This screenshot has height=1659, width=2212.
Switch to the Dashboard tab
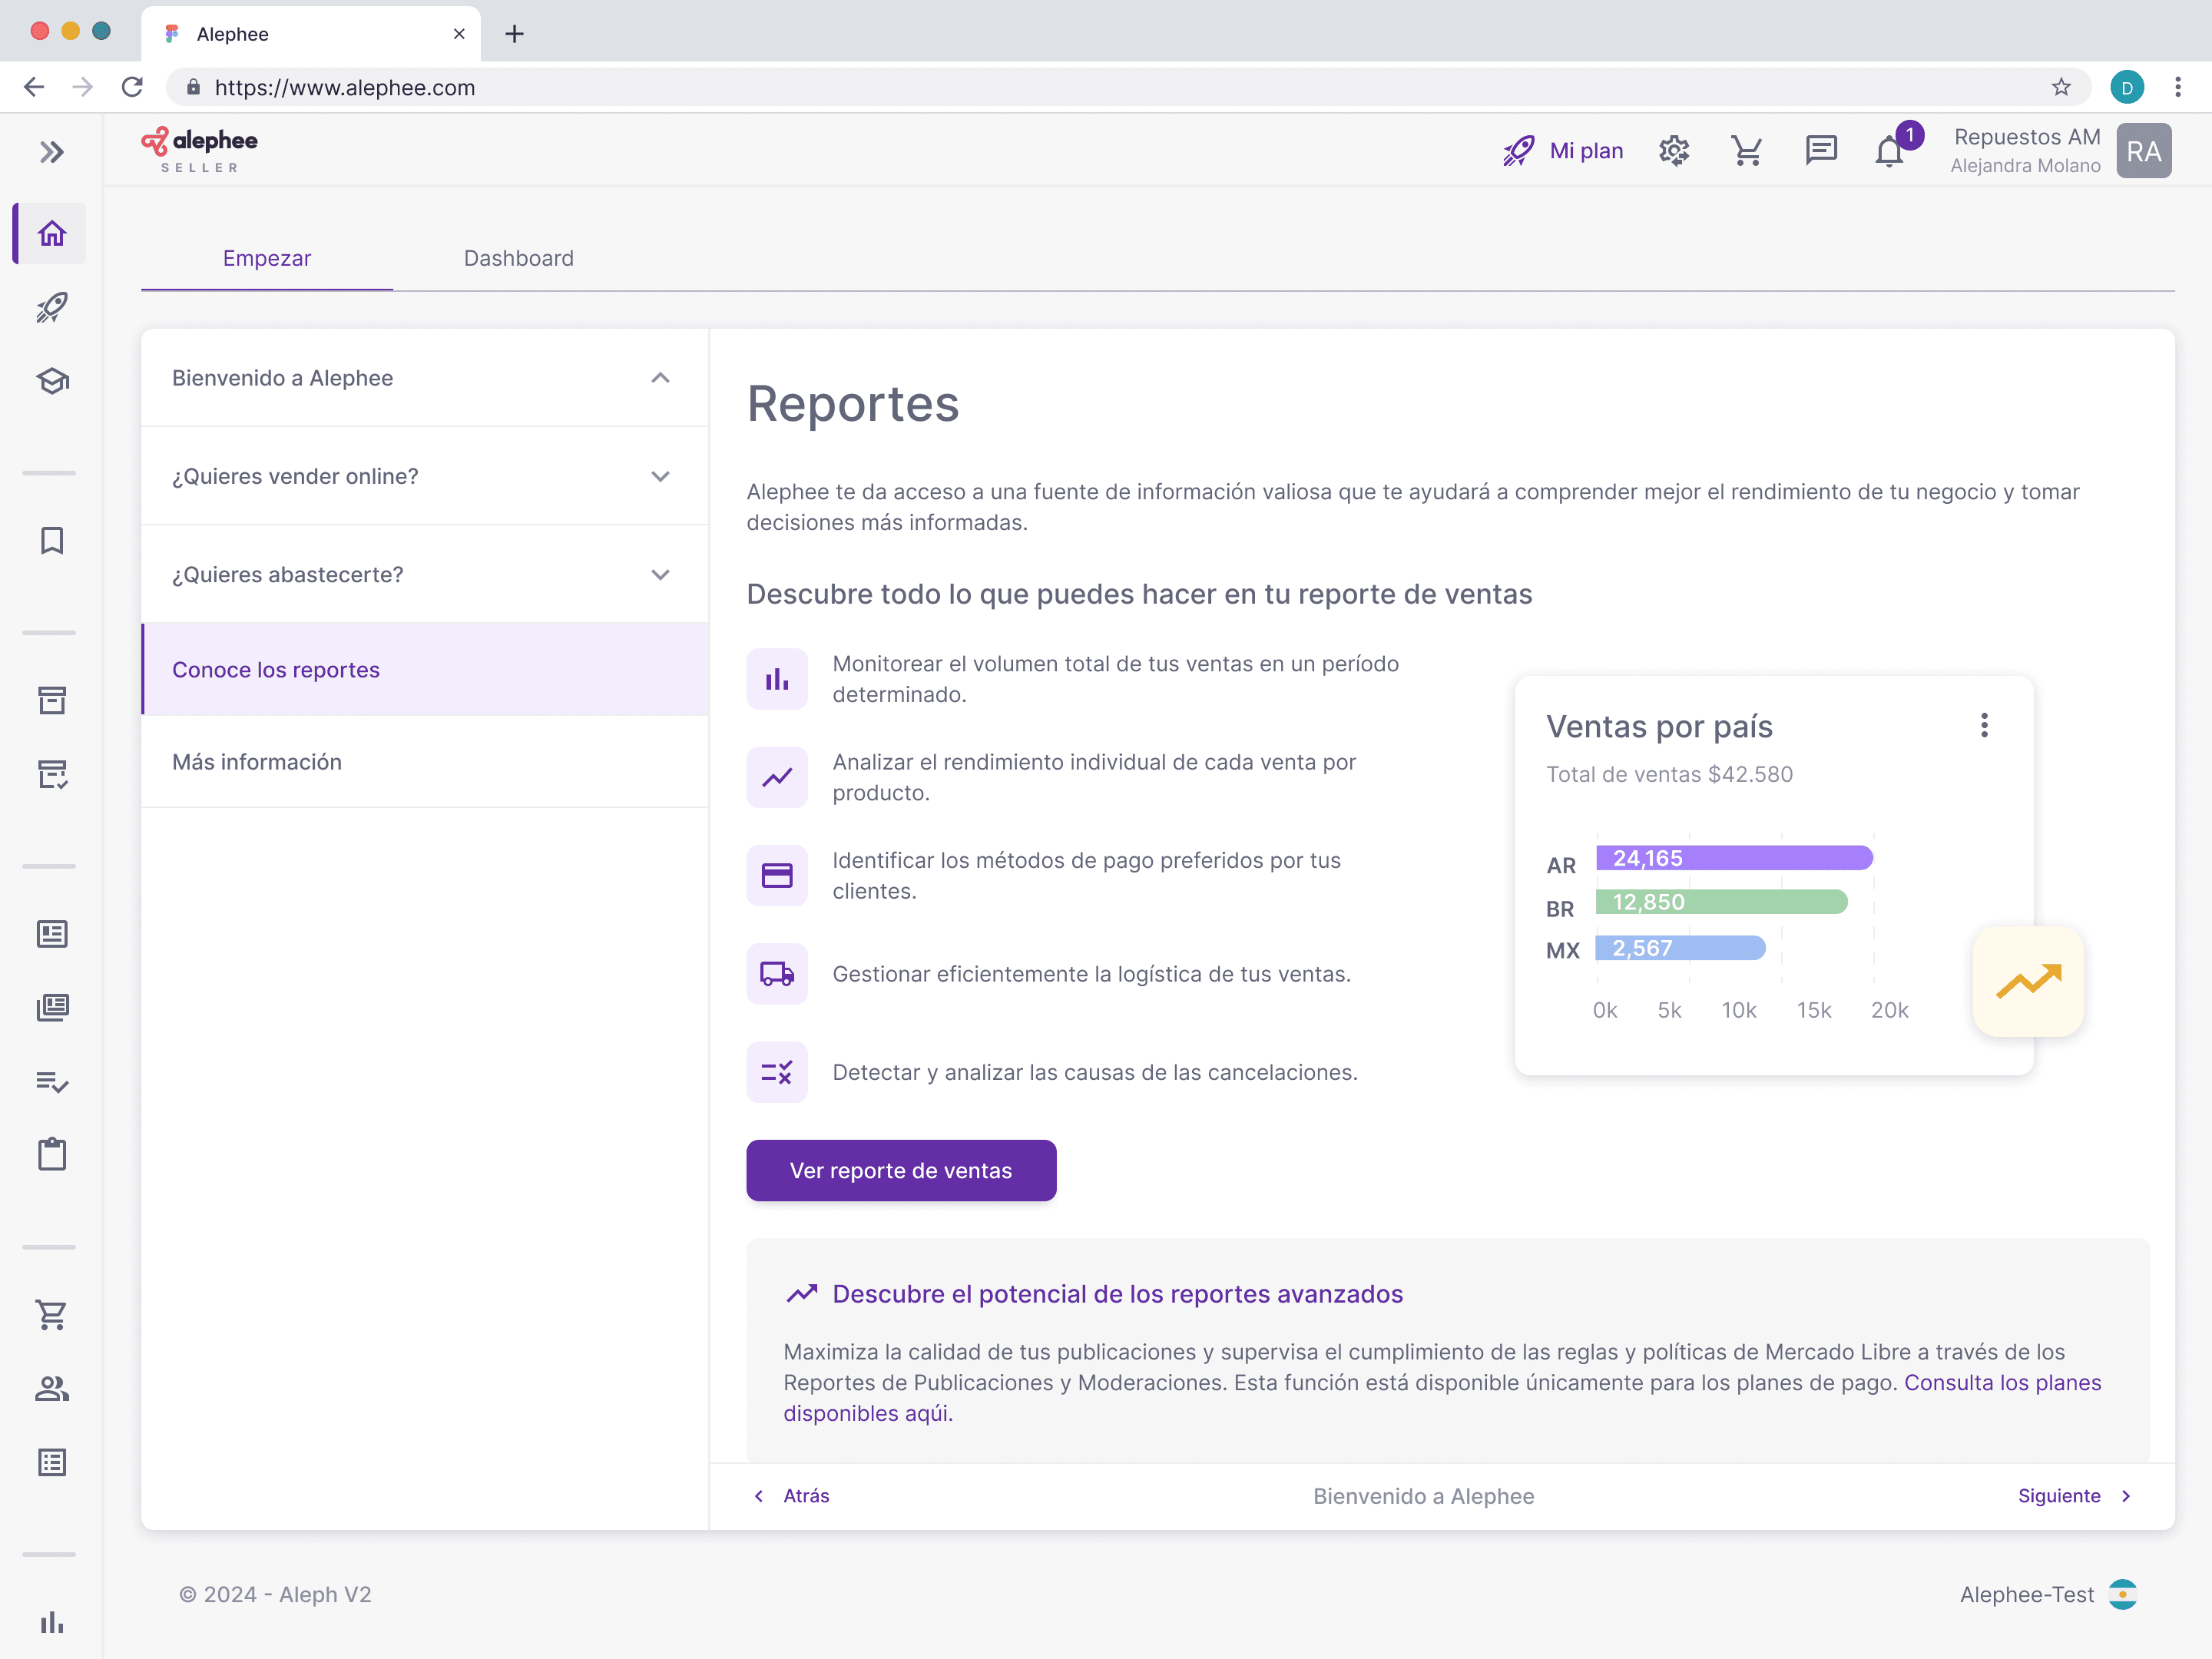[518, 258]
